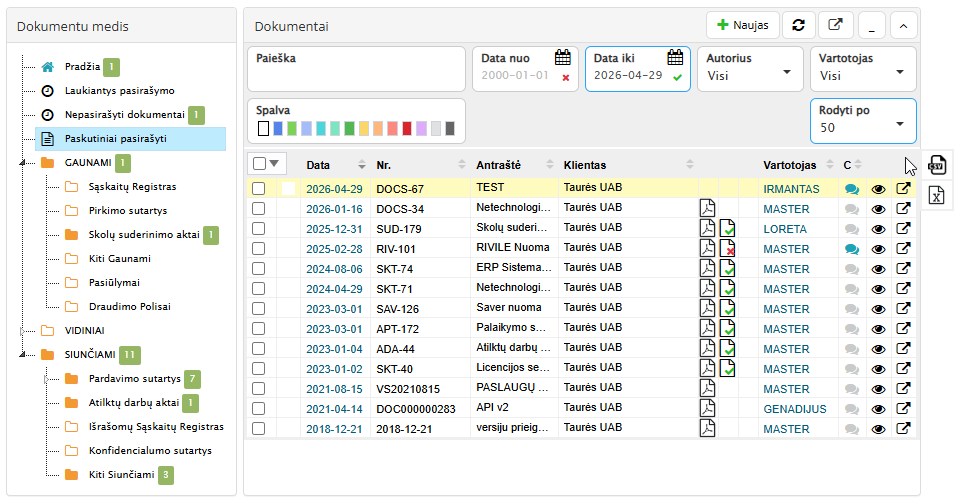Open comments for RIV-101 row

click(x=851, y=249)
